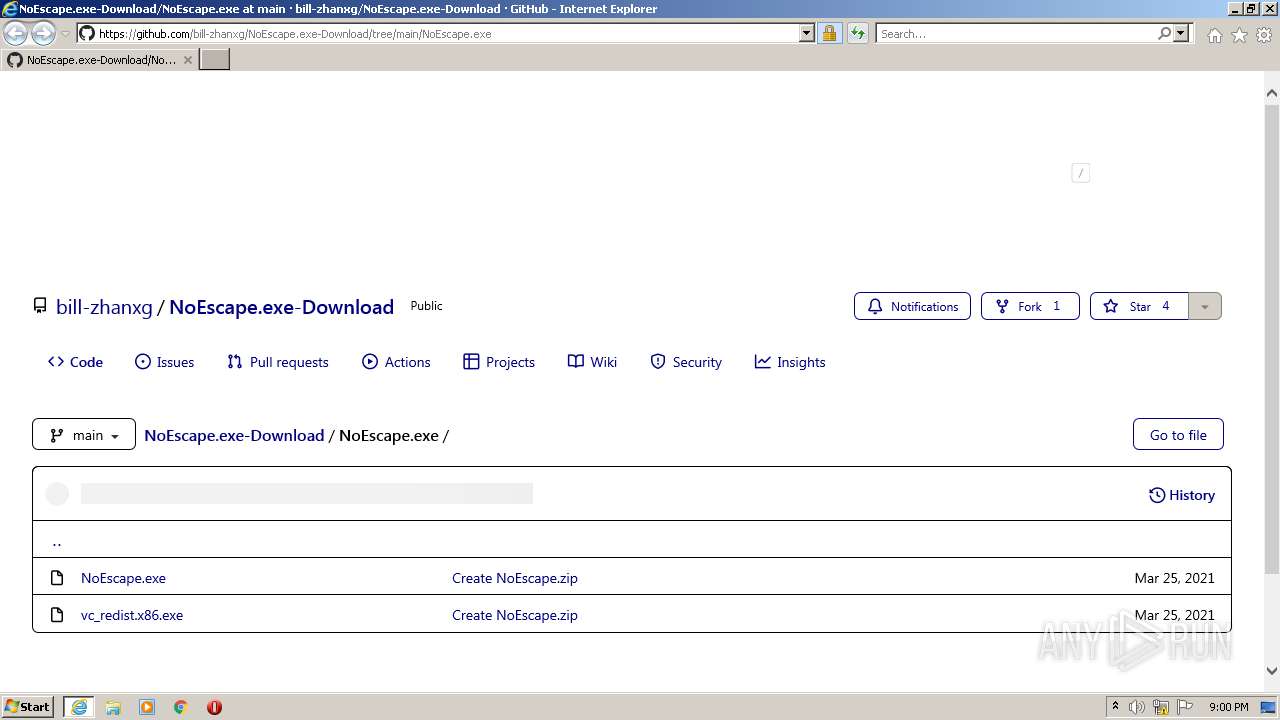1280x720 pixels.
Task: Click the browser Forward arrow button
Action: (x=43, y=33)
